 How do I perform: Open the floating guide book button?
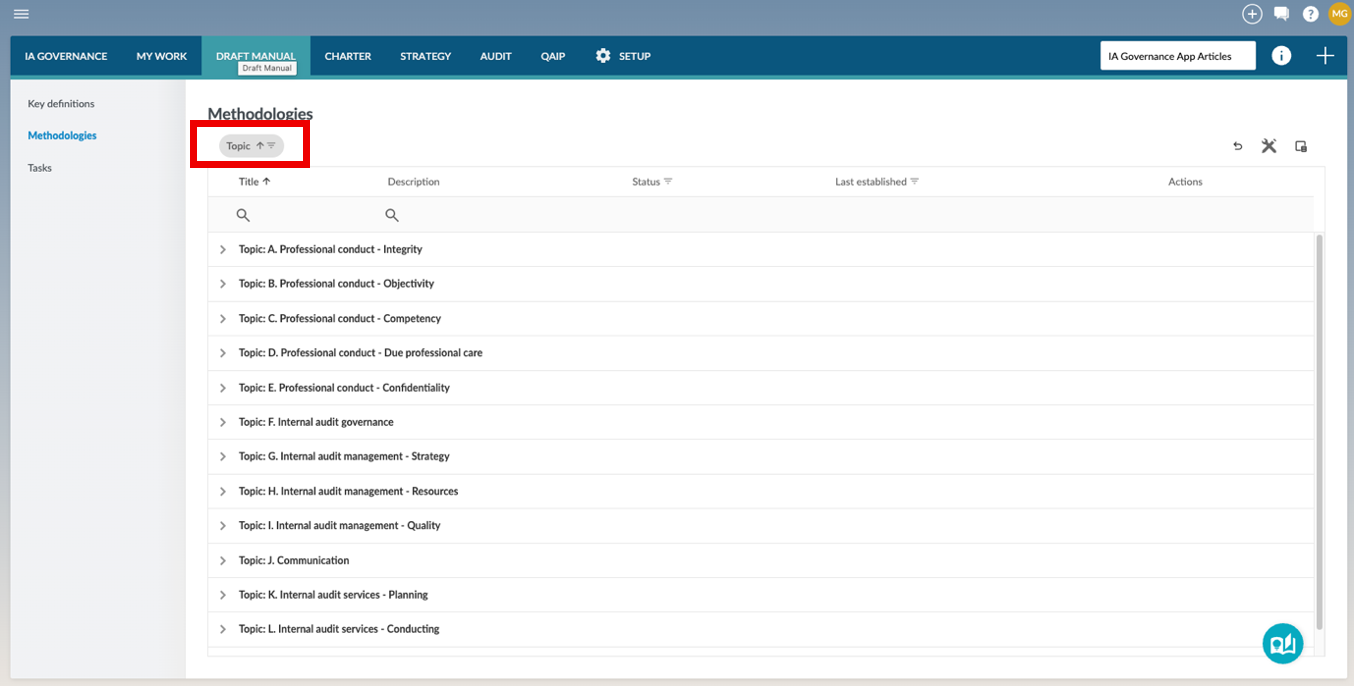1283,643
